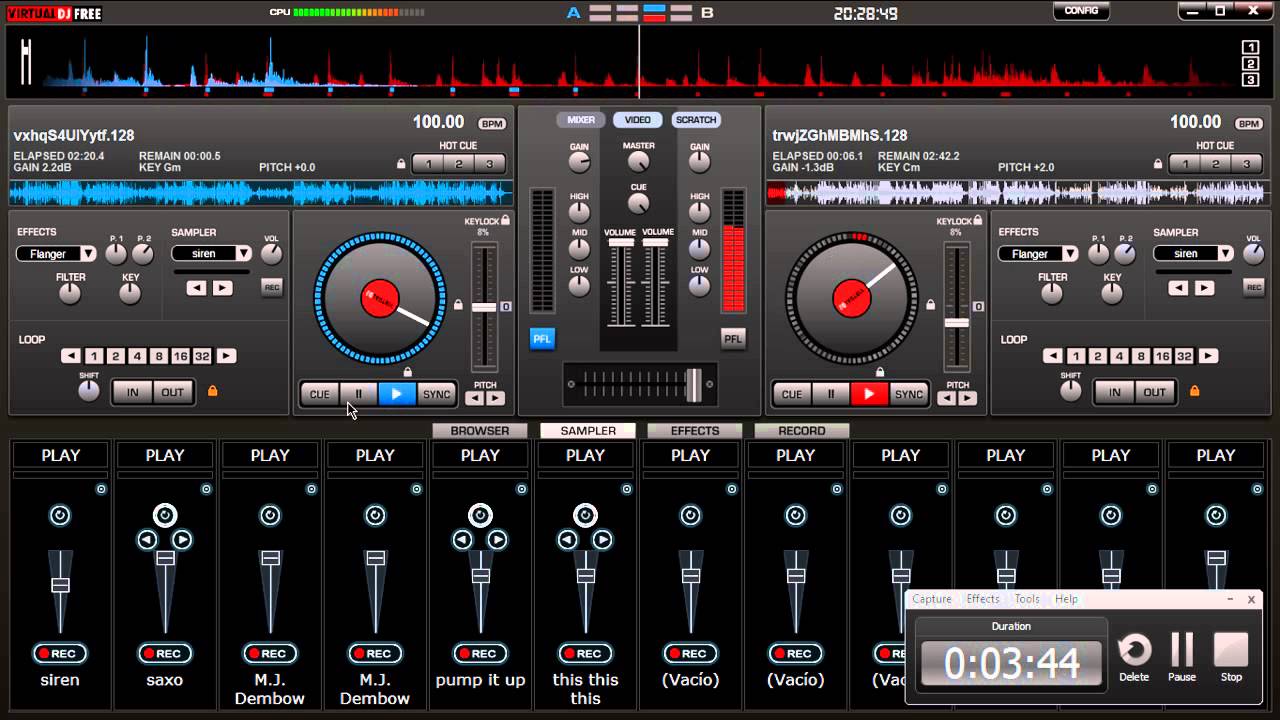Shrink loop arrow on saxo sample
1280x720 pixels.
point(148,540)
